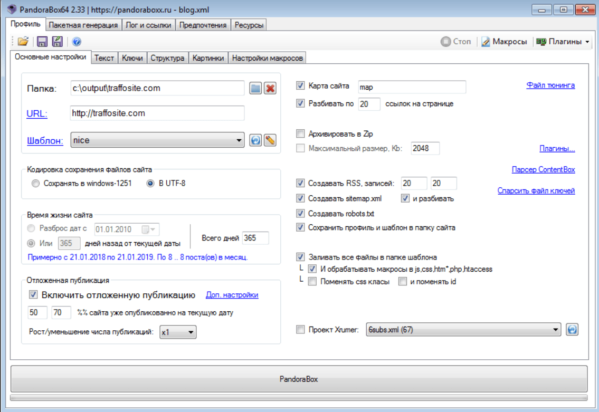Screen dimensions: 599x412
Task: Toggle Создавать robots.txt checkbox
Action: pyautogui.click(x=300, y=213)
